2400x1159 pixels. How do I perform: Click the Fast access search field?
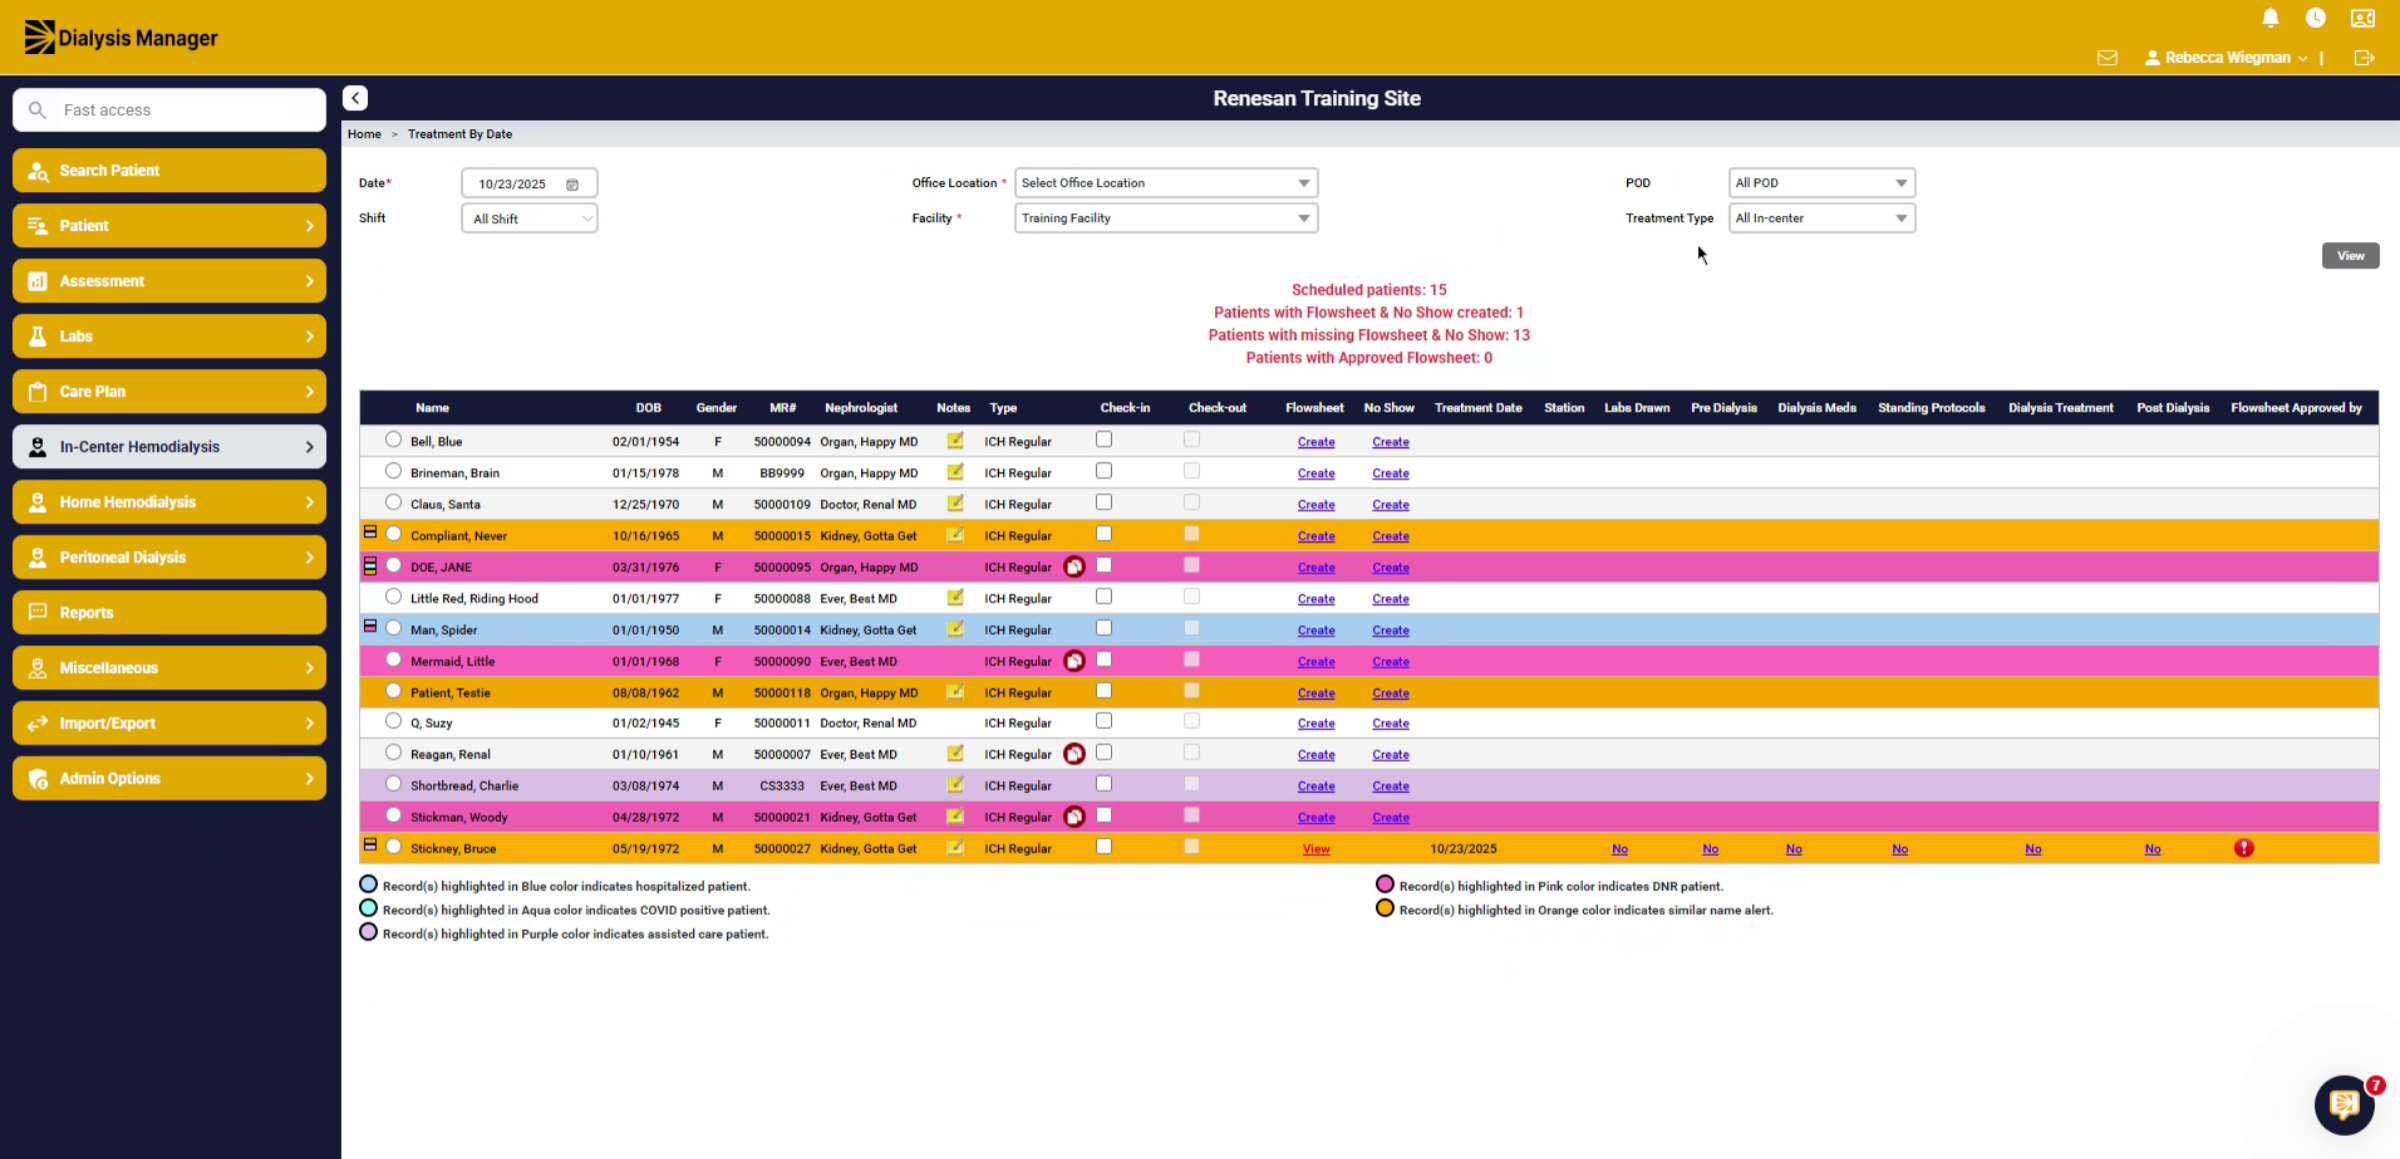(x=169, y=110)
